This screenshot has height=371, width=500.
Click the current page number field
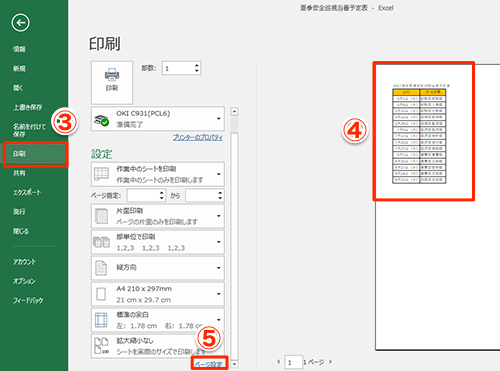coord(293,362)
